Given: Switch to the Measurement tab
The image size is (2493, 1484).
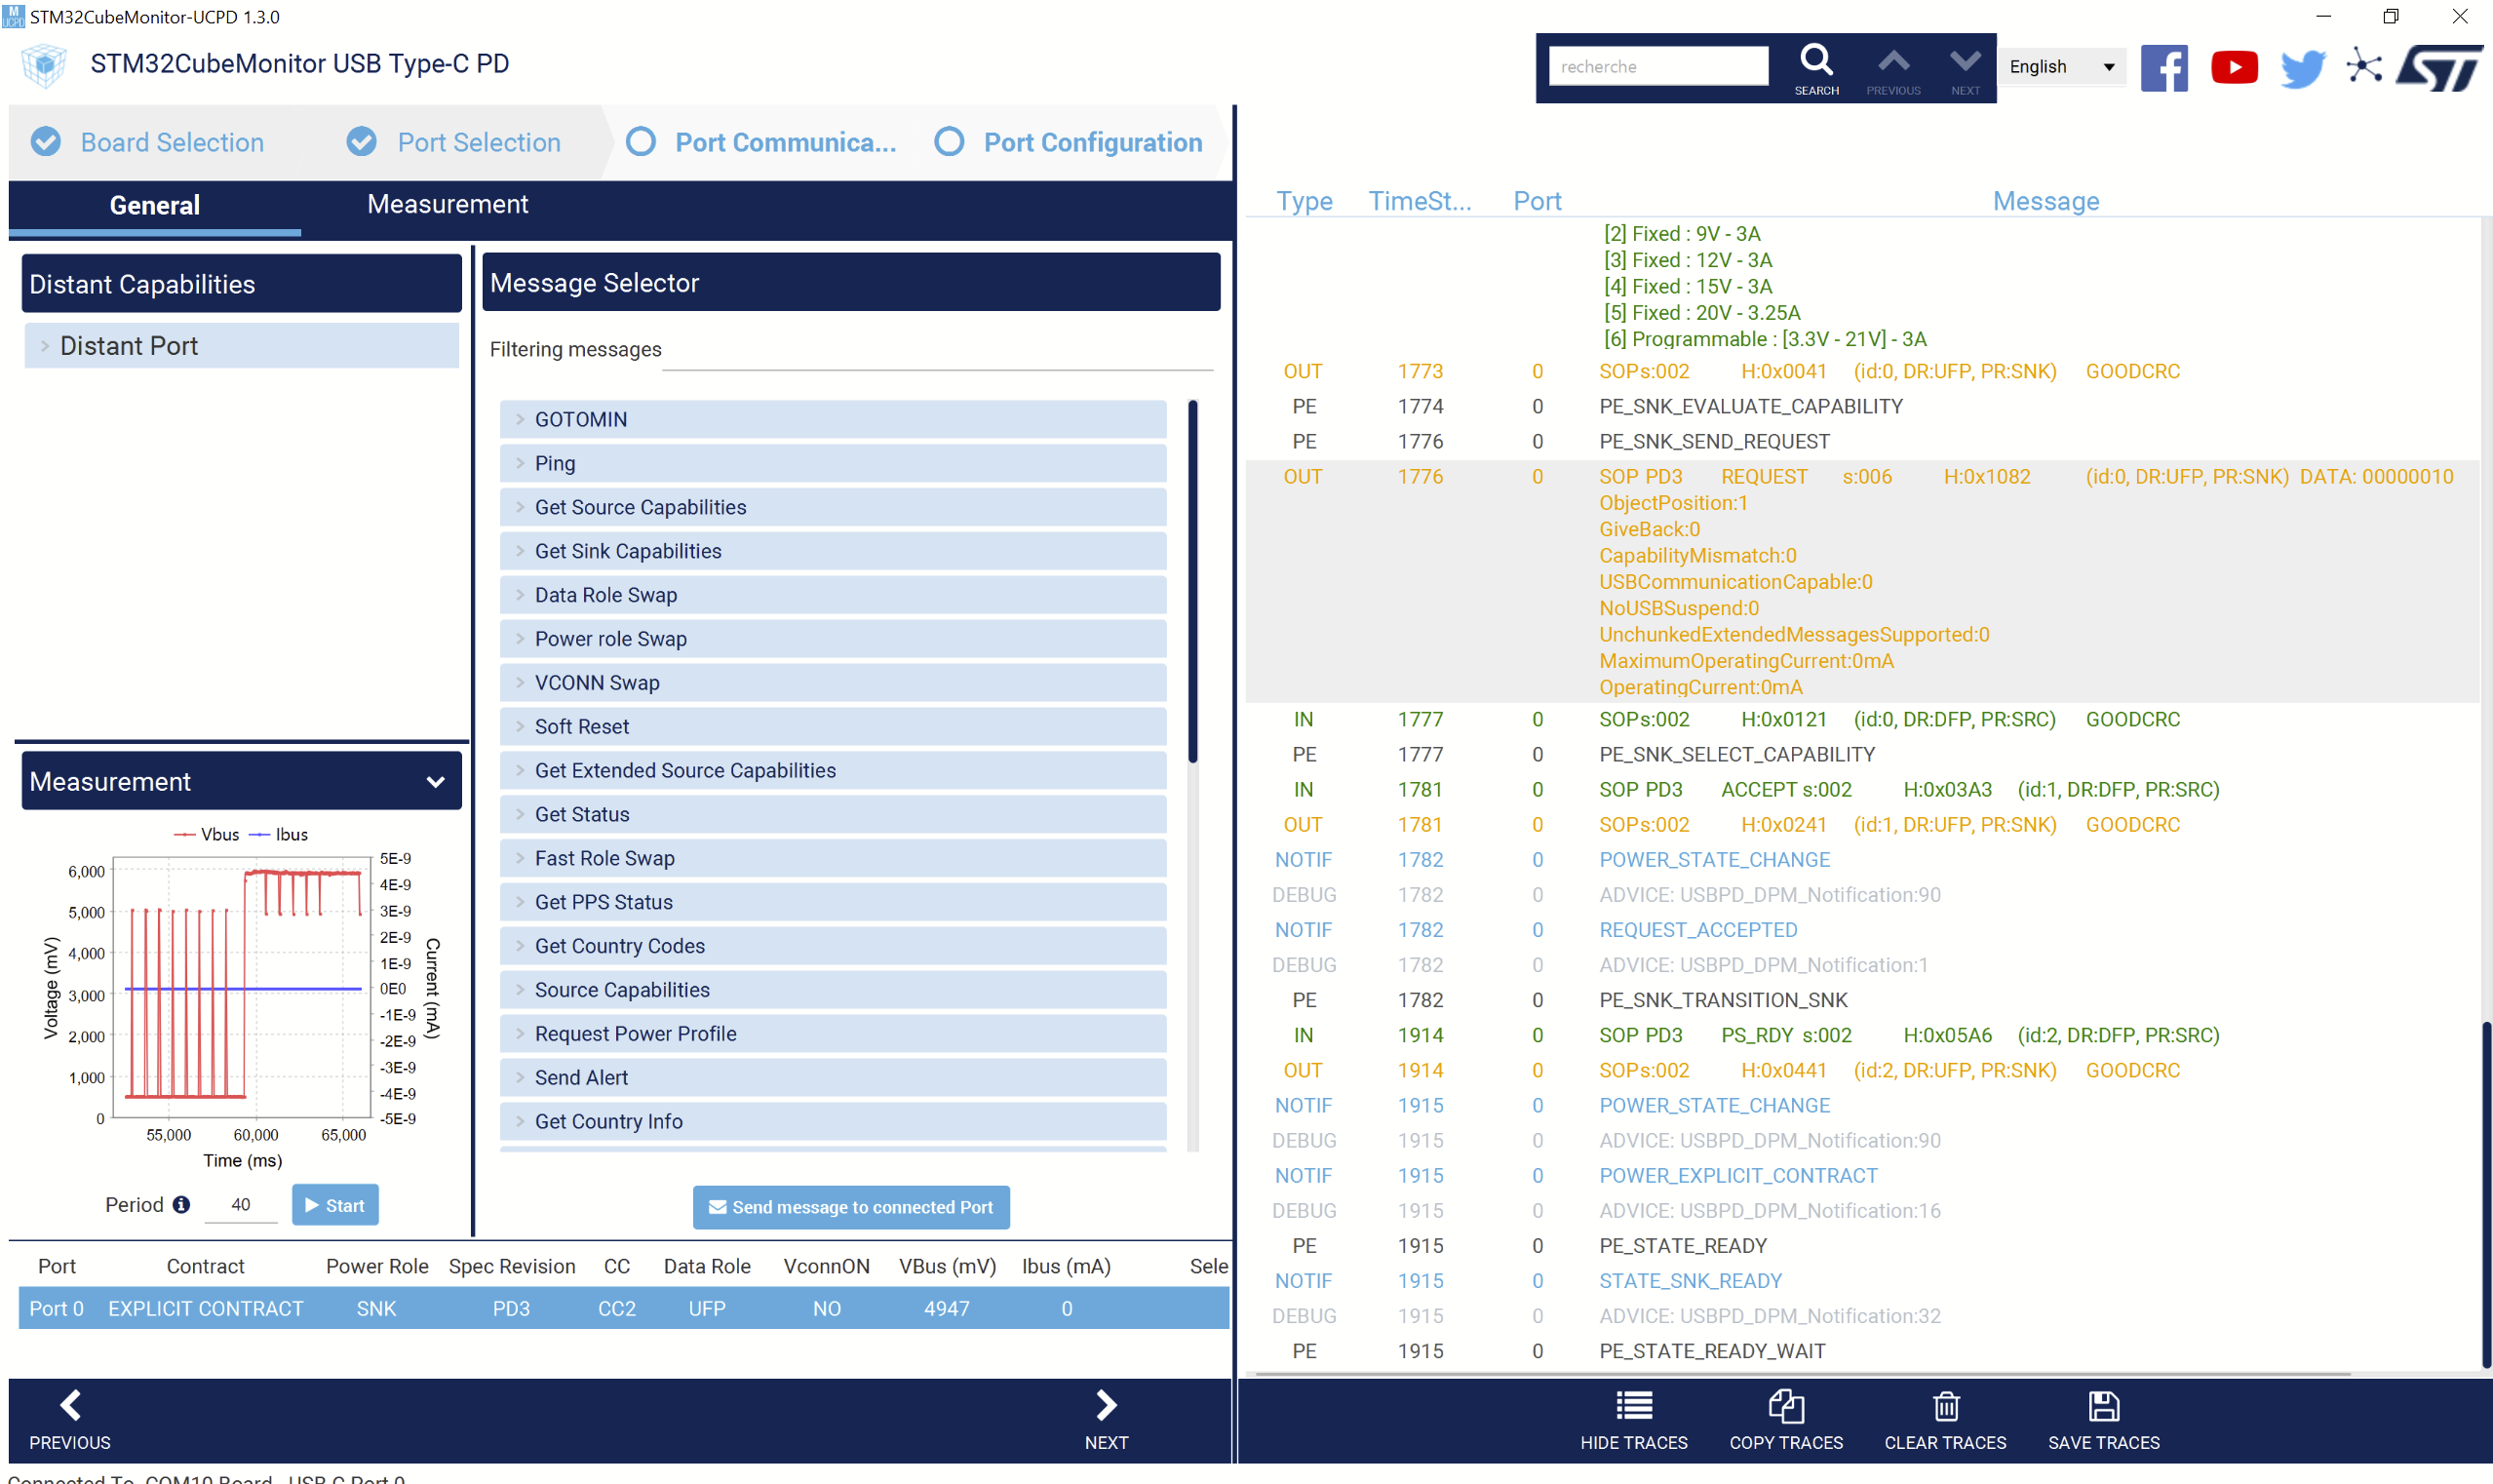Looking at the screenshot, I should click(x=447, y=204).
